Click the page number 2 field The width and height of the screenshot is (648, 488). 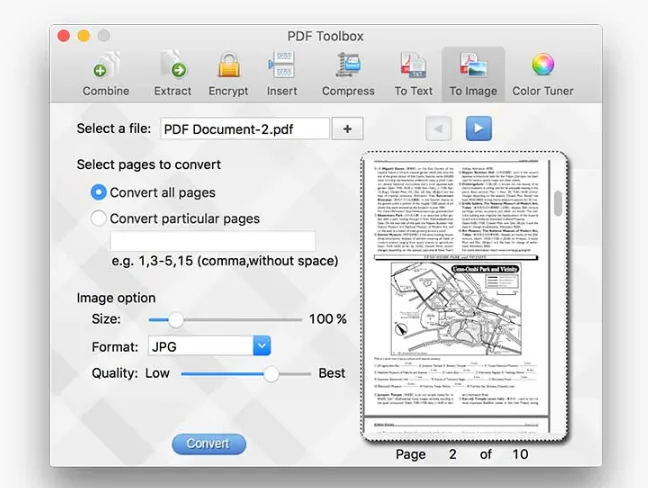(x=453, y=454)
